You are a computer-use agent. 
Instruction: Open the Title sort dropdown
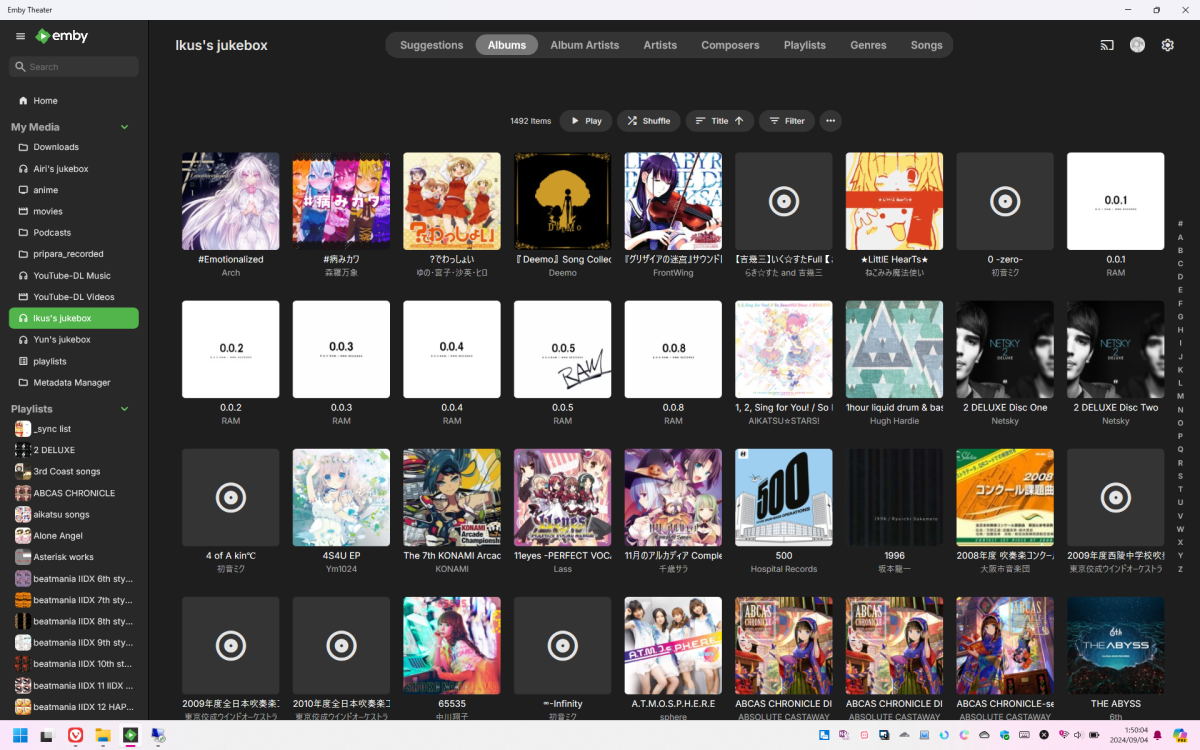pyautogui.click(x=719, y=120)
